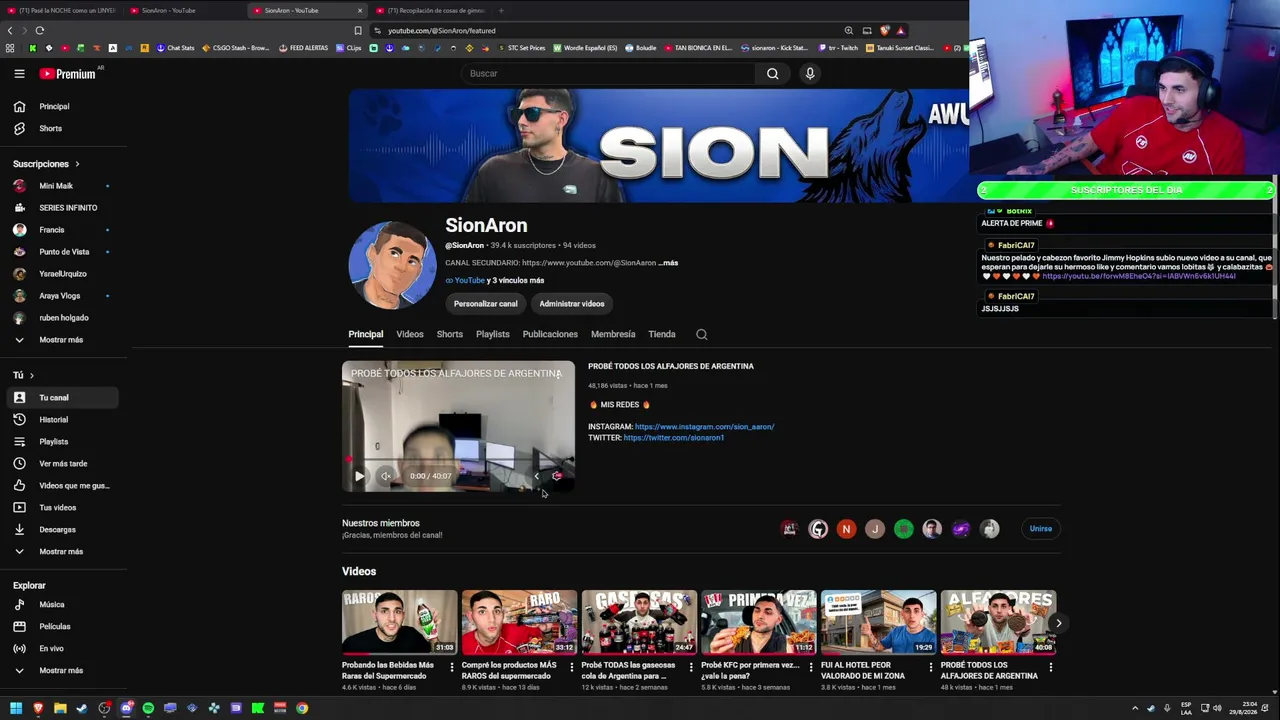The width and height of the screenshot is (1280, 720).
Task: Expand channel description with ...más
Action: [x=668, y=263]
